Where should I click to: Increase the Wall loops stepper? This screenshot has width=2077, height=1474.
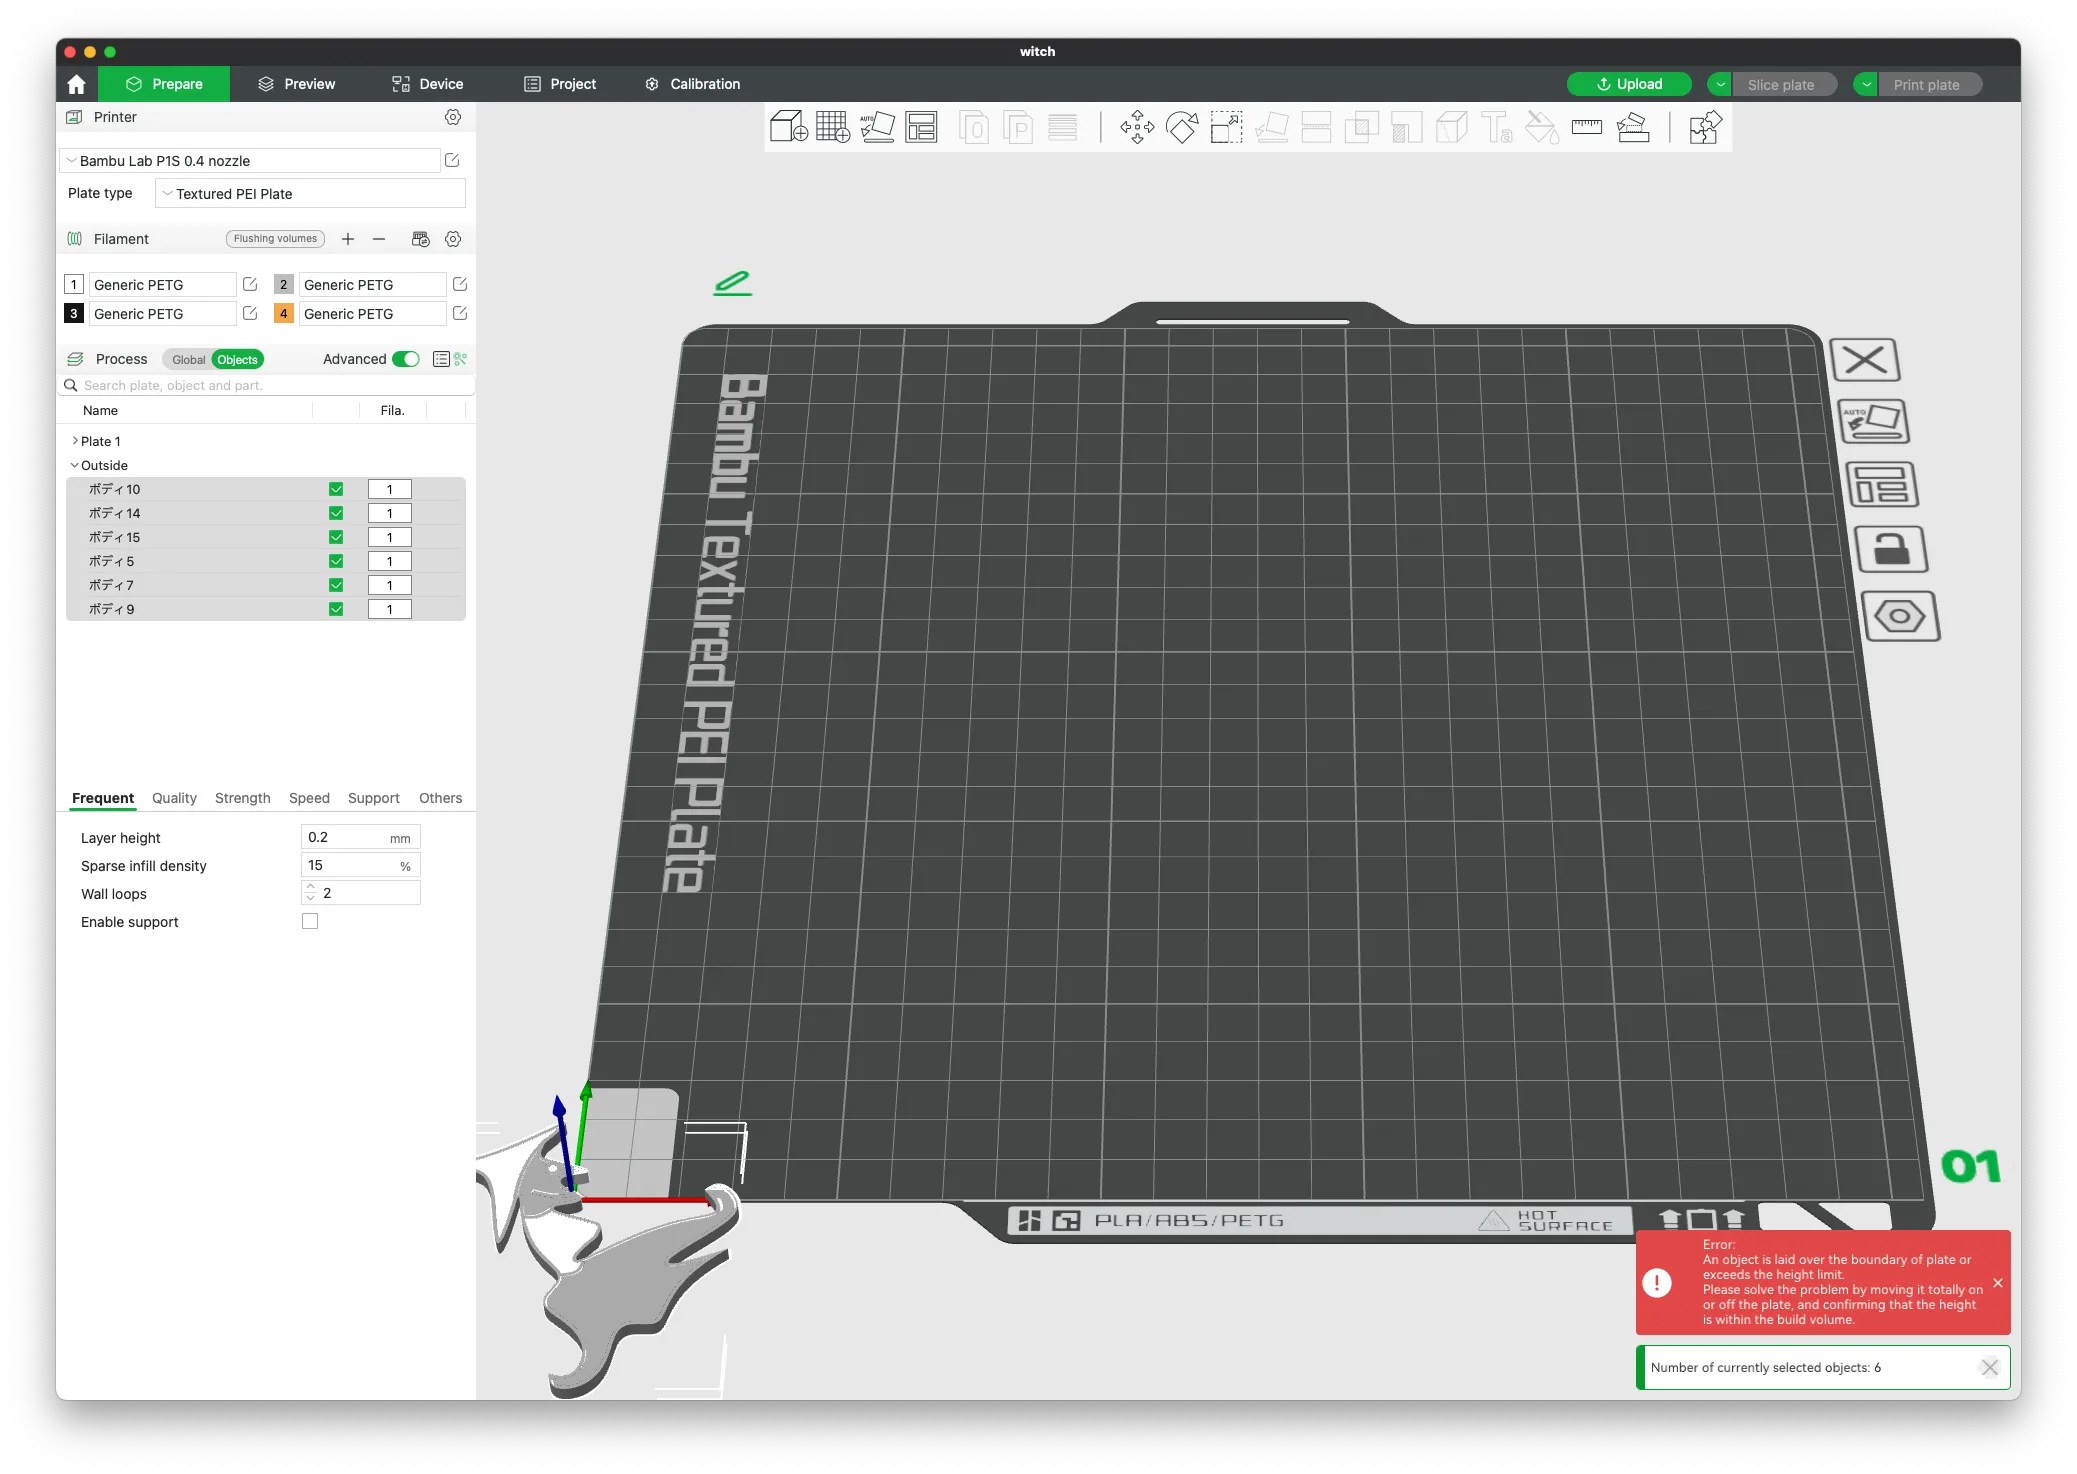(x=311, y=887)
